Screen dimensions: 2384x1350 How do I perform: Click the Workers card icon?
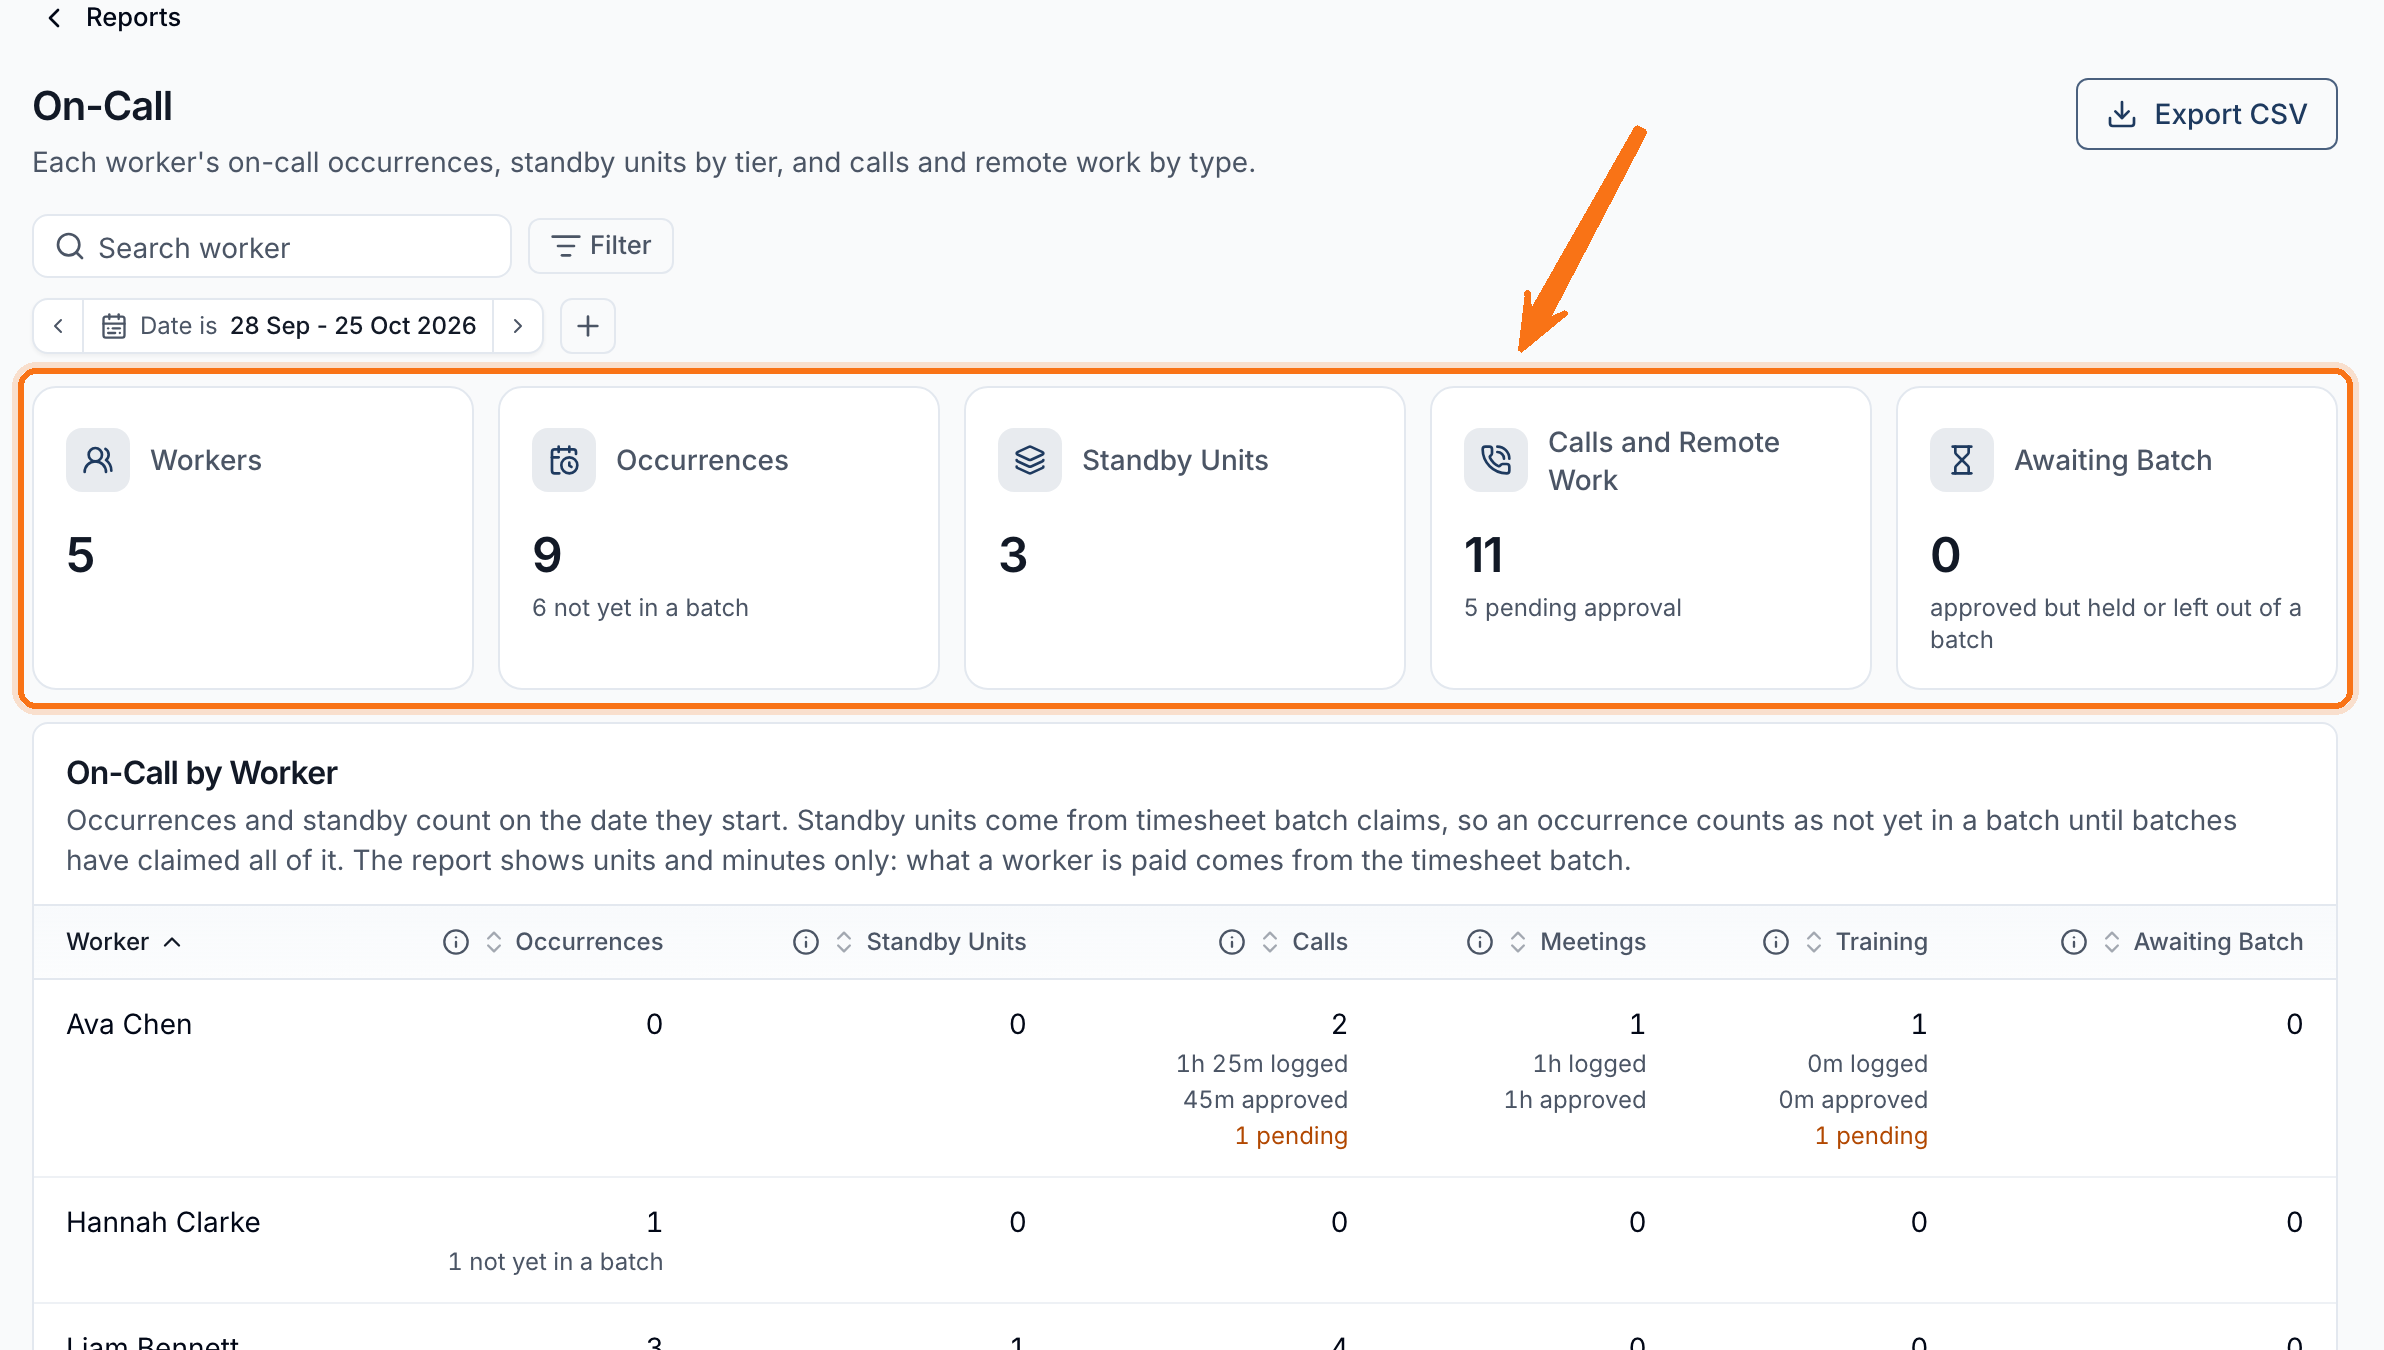(x=98, y=460)
